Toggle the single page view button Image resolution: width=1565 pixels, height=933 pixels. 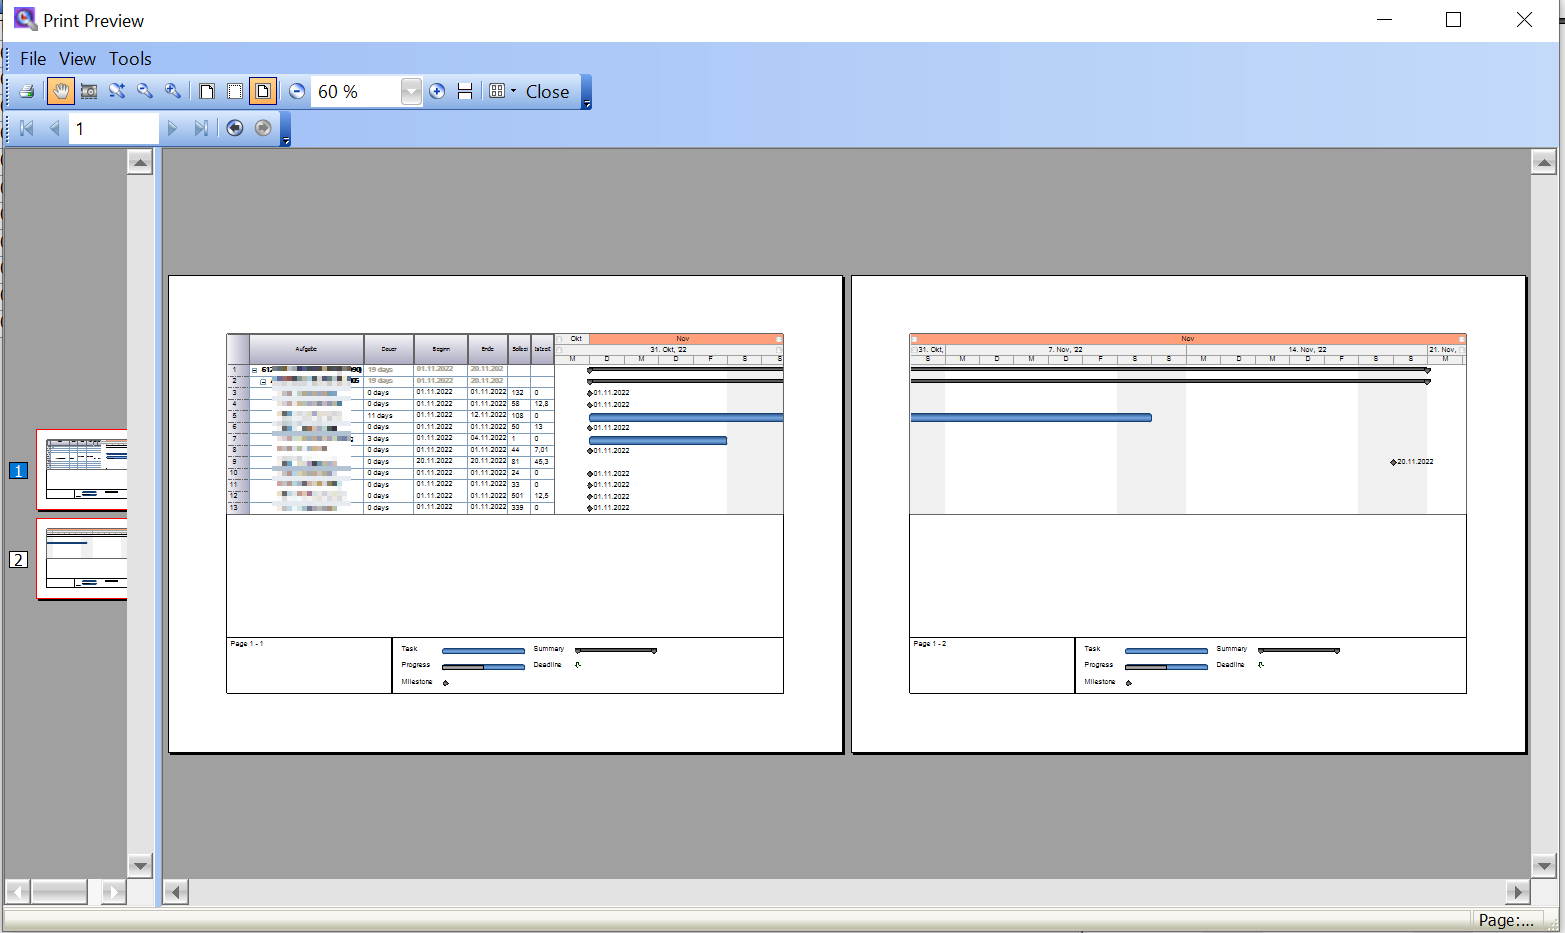(x=207, y=92)
